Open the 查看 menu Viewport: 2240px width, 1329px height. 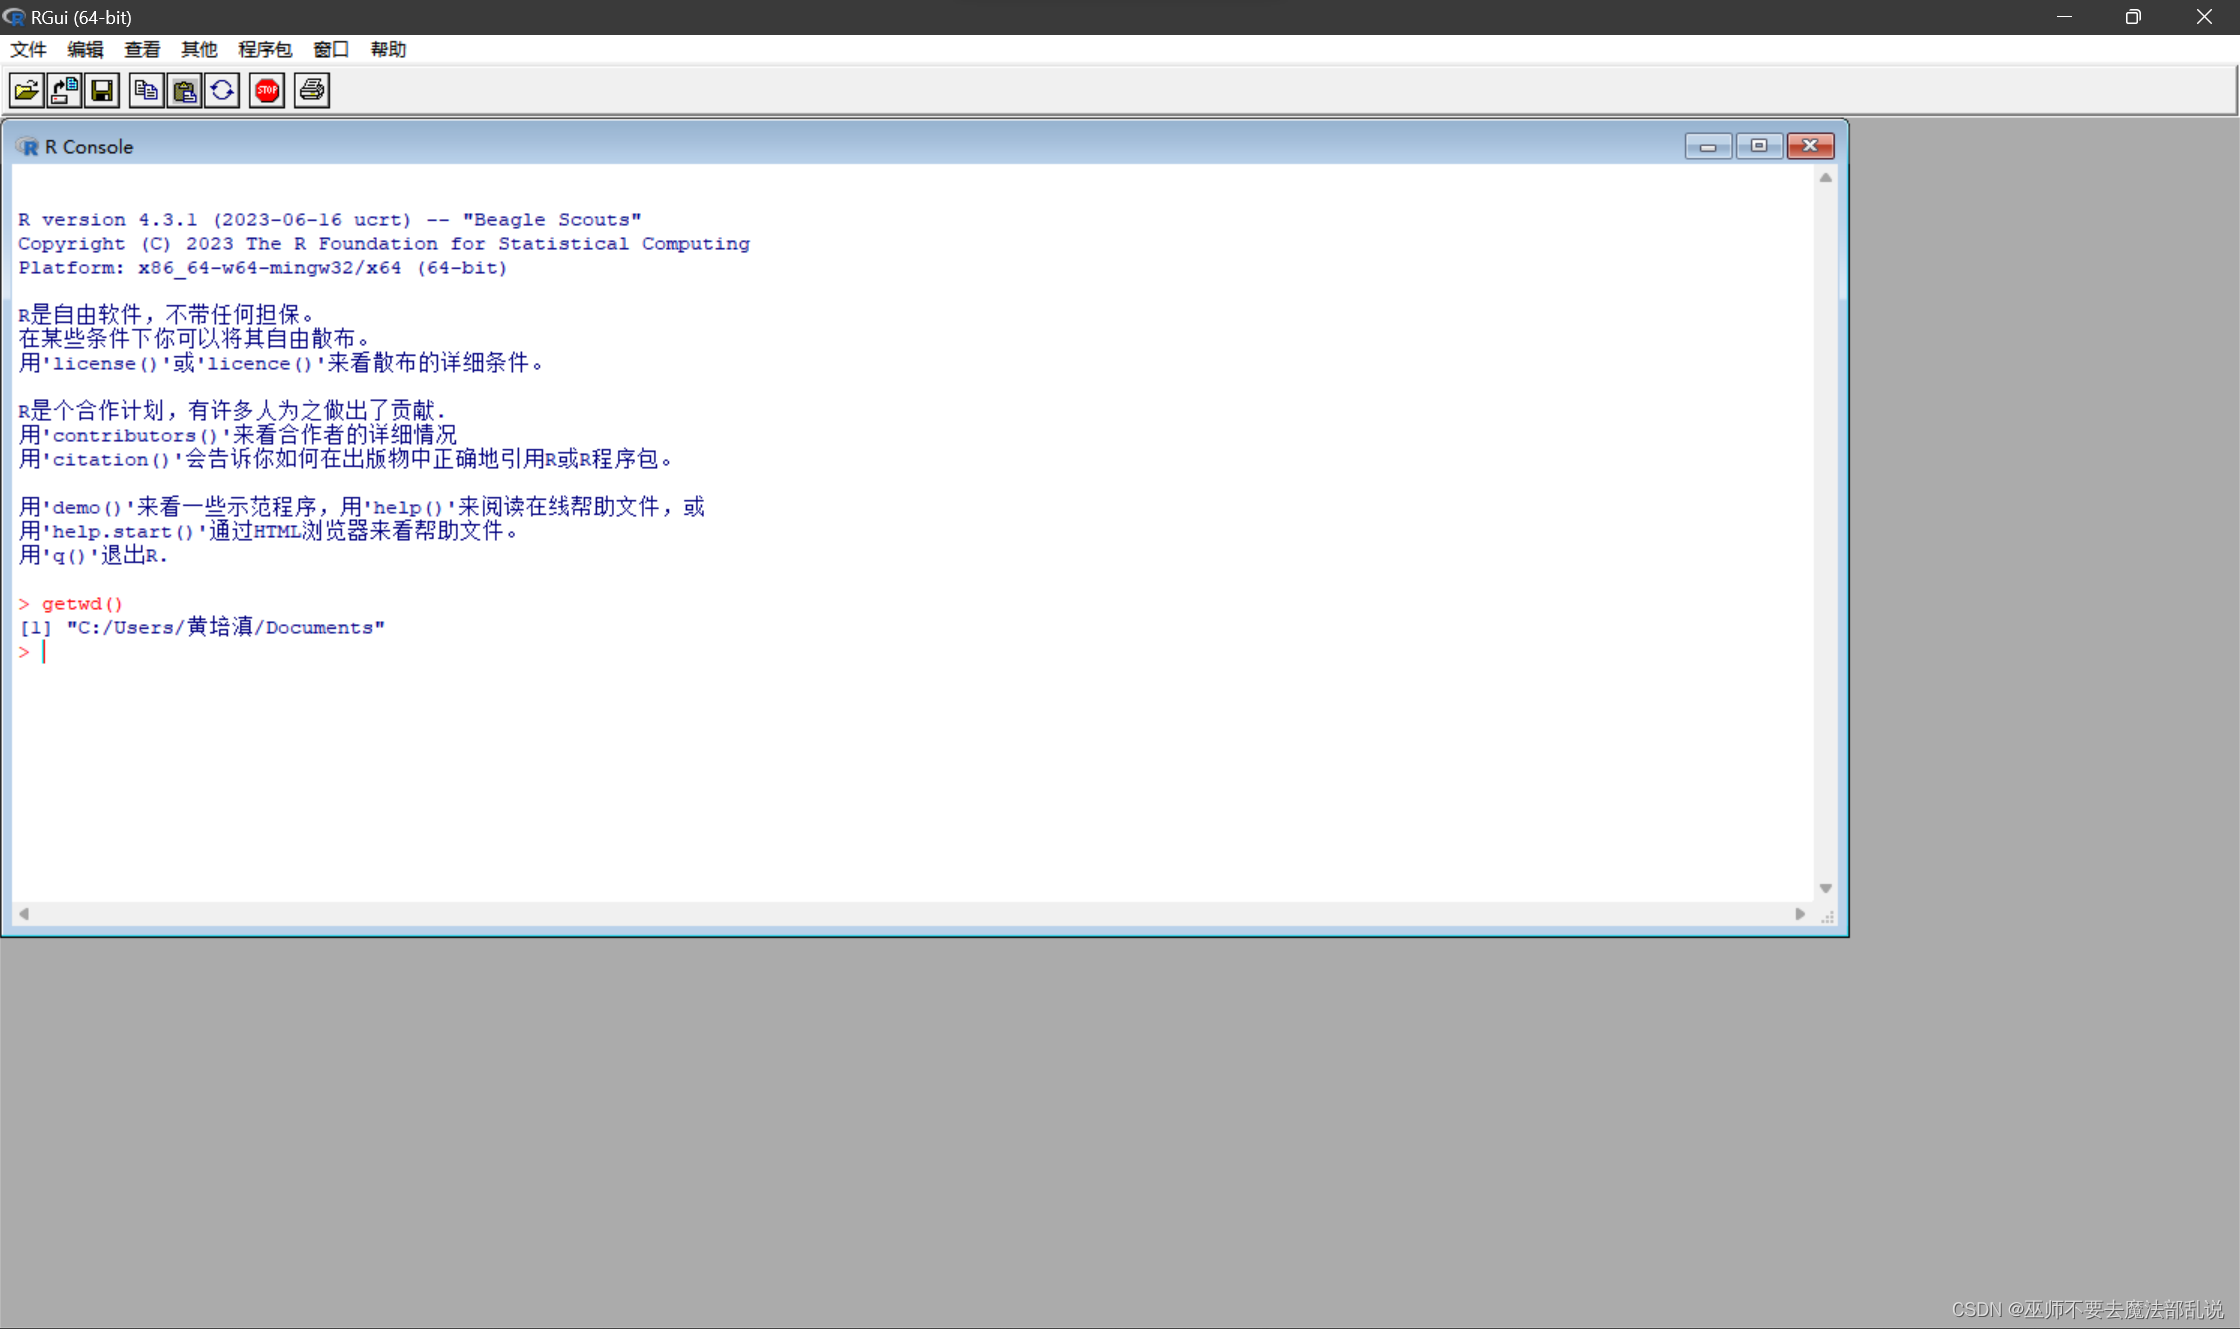(142, 49)
